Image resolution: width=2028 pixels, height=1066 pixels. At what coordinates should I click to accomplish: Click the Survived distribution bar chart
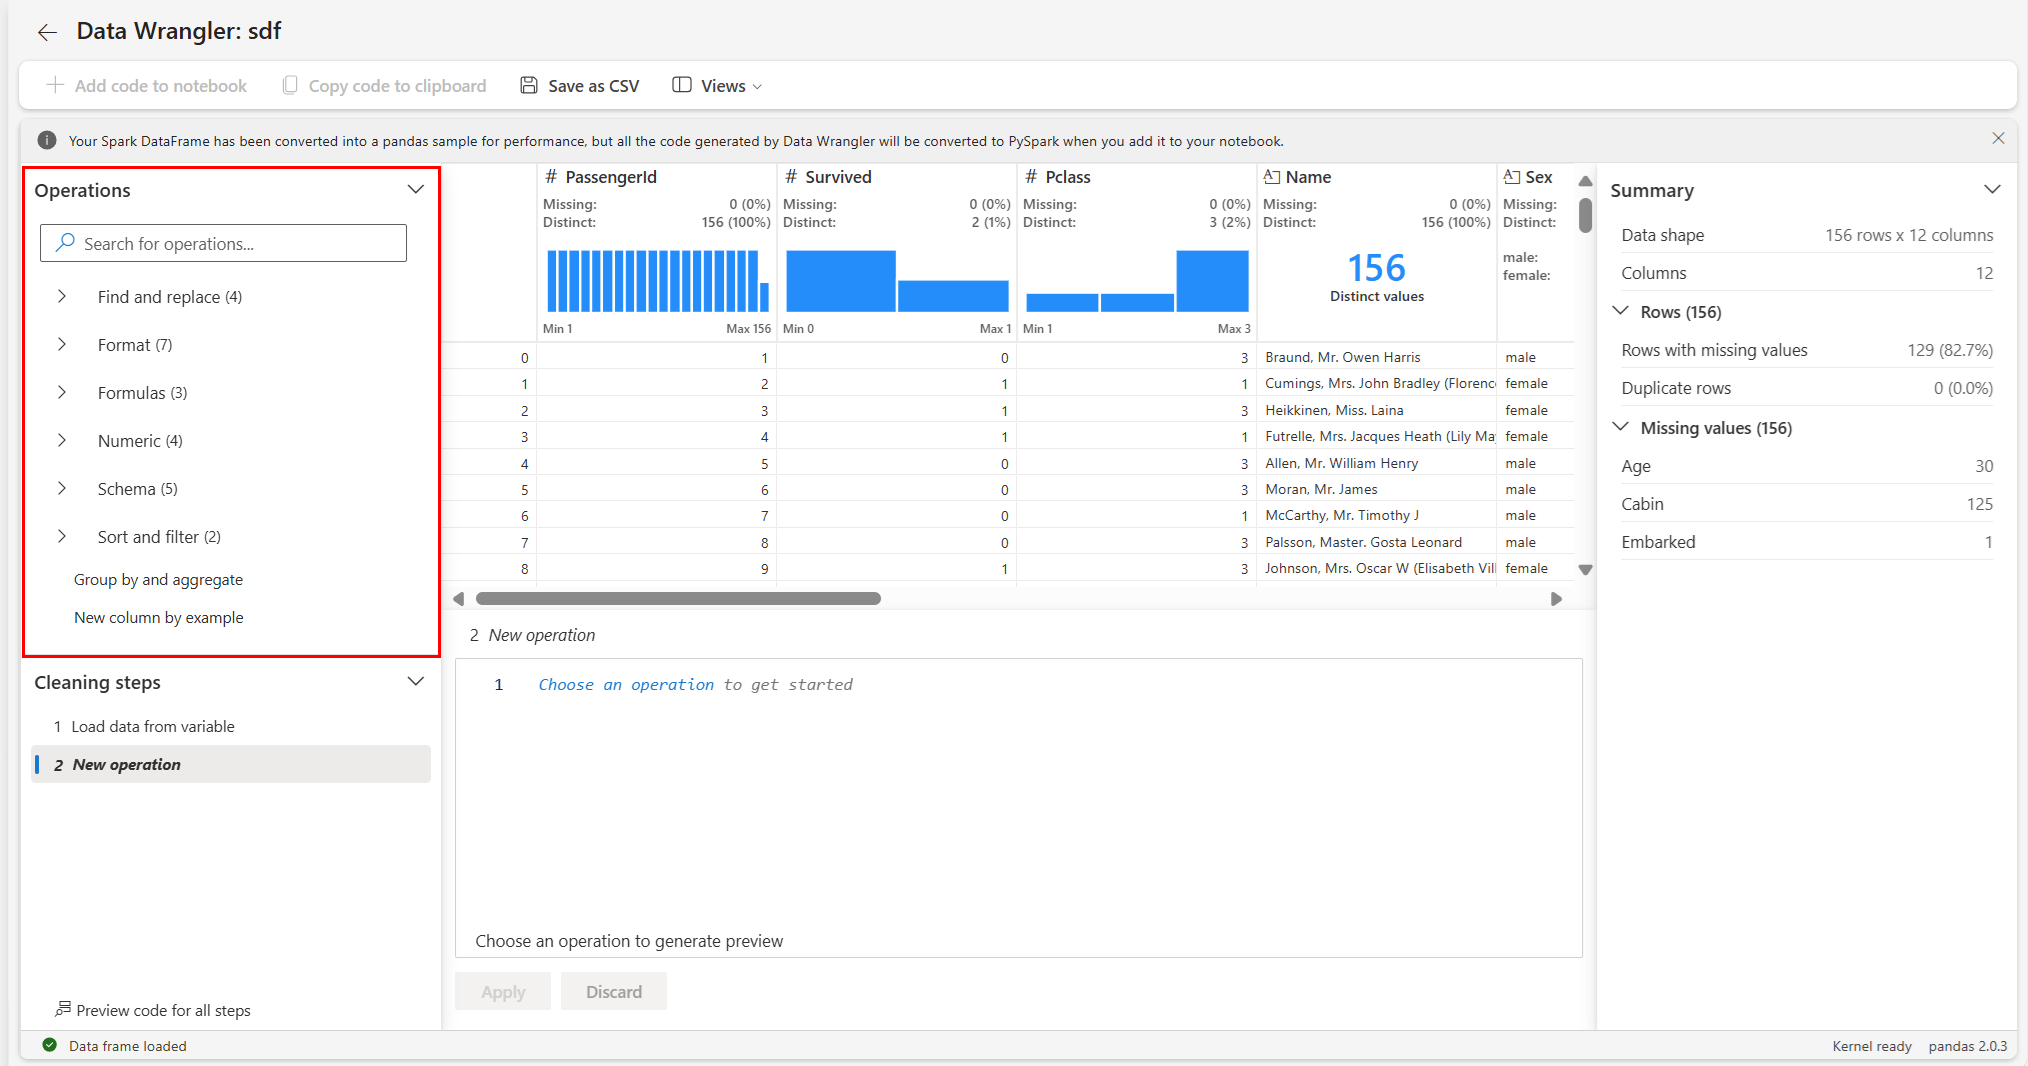(x=897, y=281)
